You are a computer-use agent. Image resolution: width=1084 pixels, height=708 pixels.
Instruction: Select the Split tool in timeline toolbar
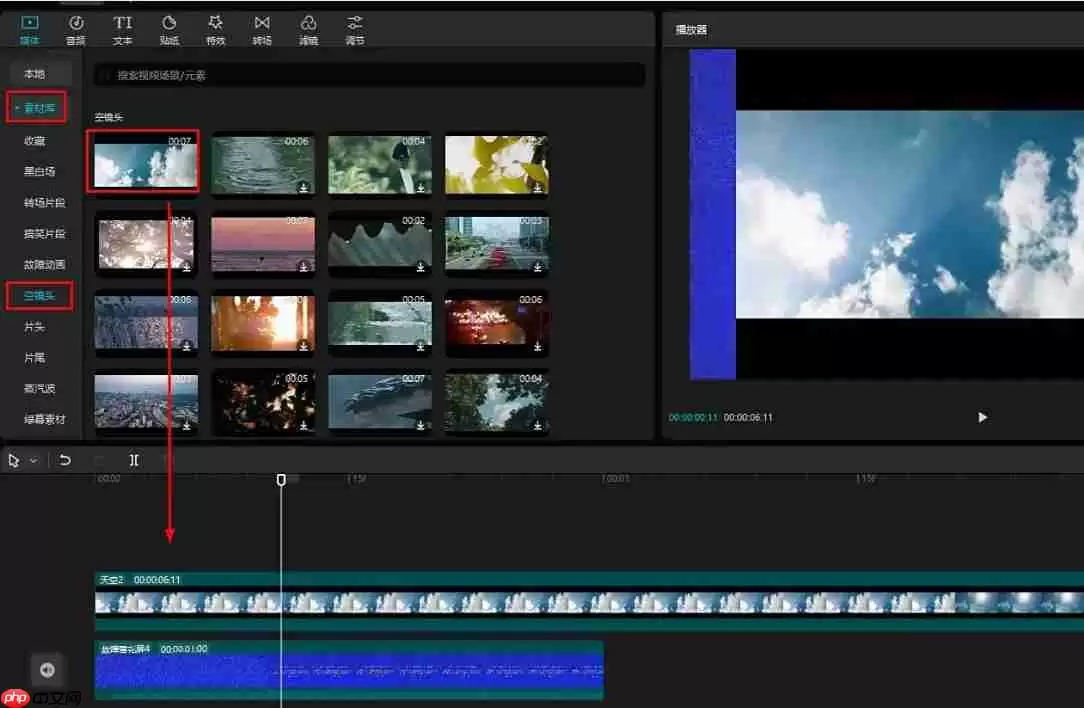click(134, 460)
